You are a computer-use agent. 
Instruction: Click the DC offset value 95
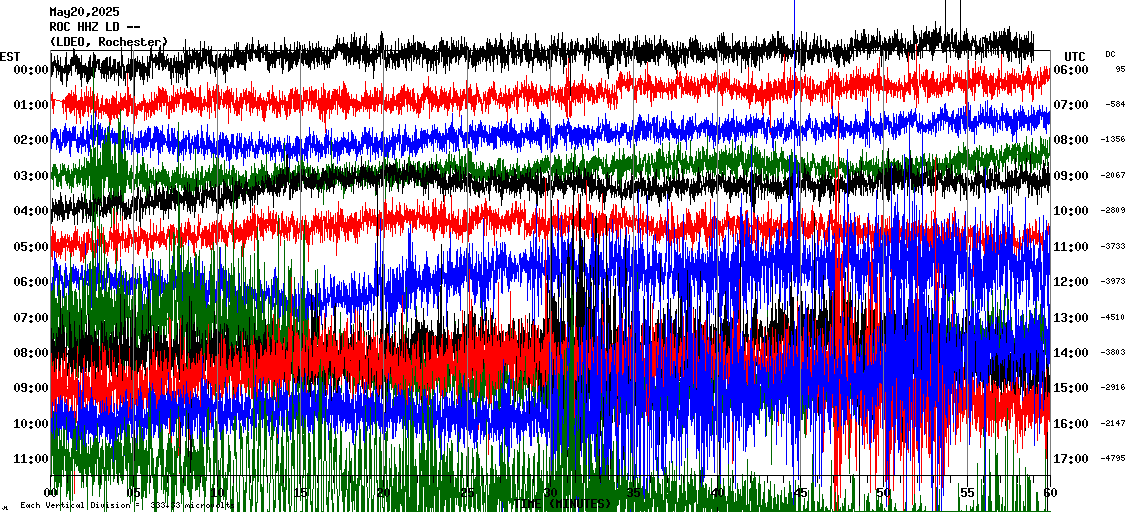[1120, 70]
